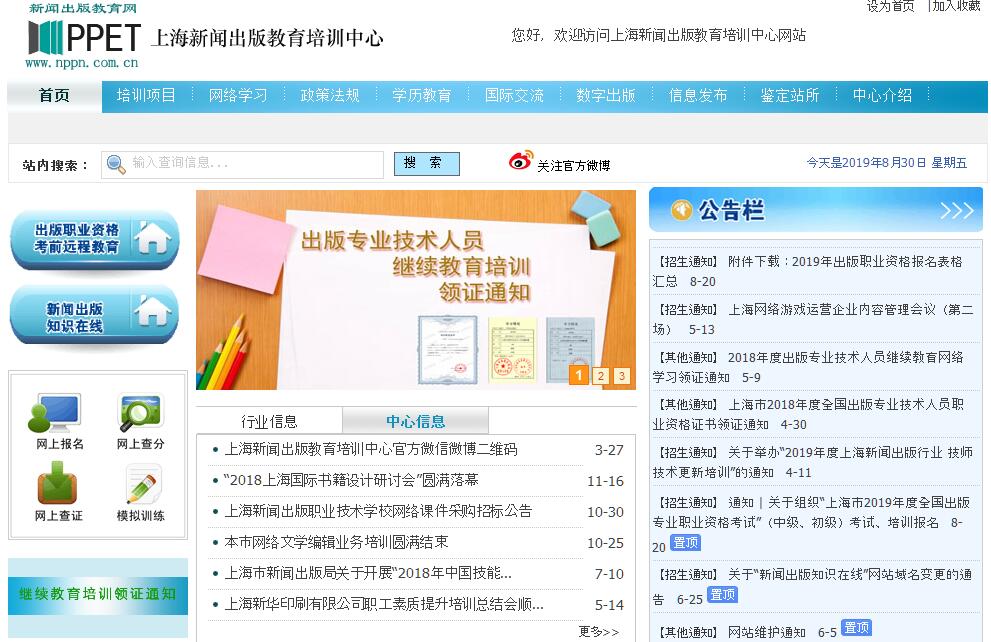This screenshot has width=991, height=642.
Task: Switch to the 行业信息 tab
Action: (269, 421)
